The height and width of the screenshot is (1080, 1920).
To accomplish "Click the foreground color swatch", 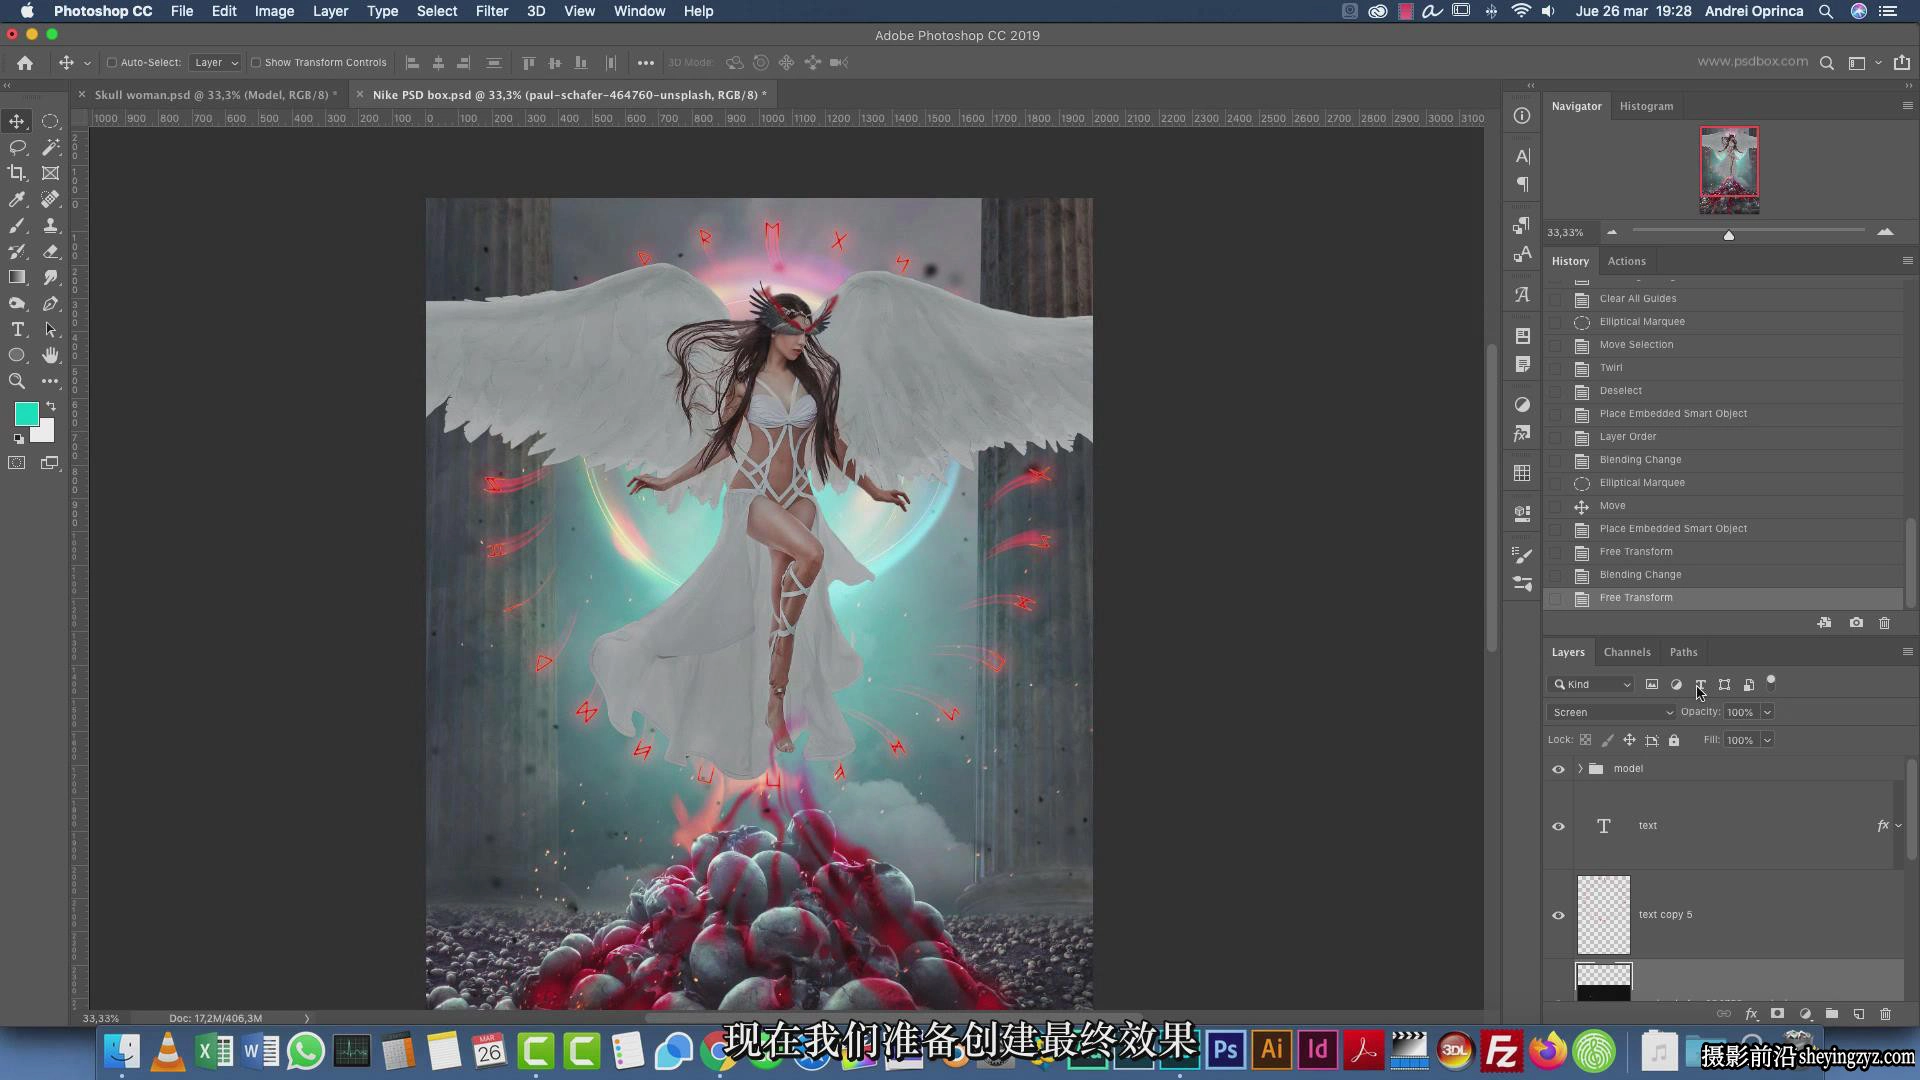I will (x=25, y=414).
